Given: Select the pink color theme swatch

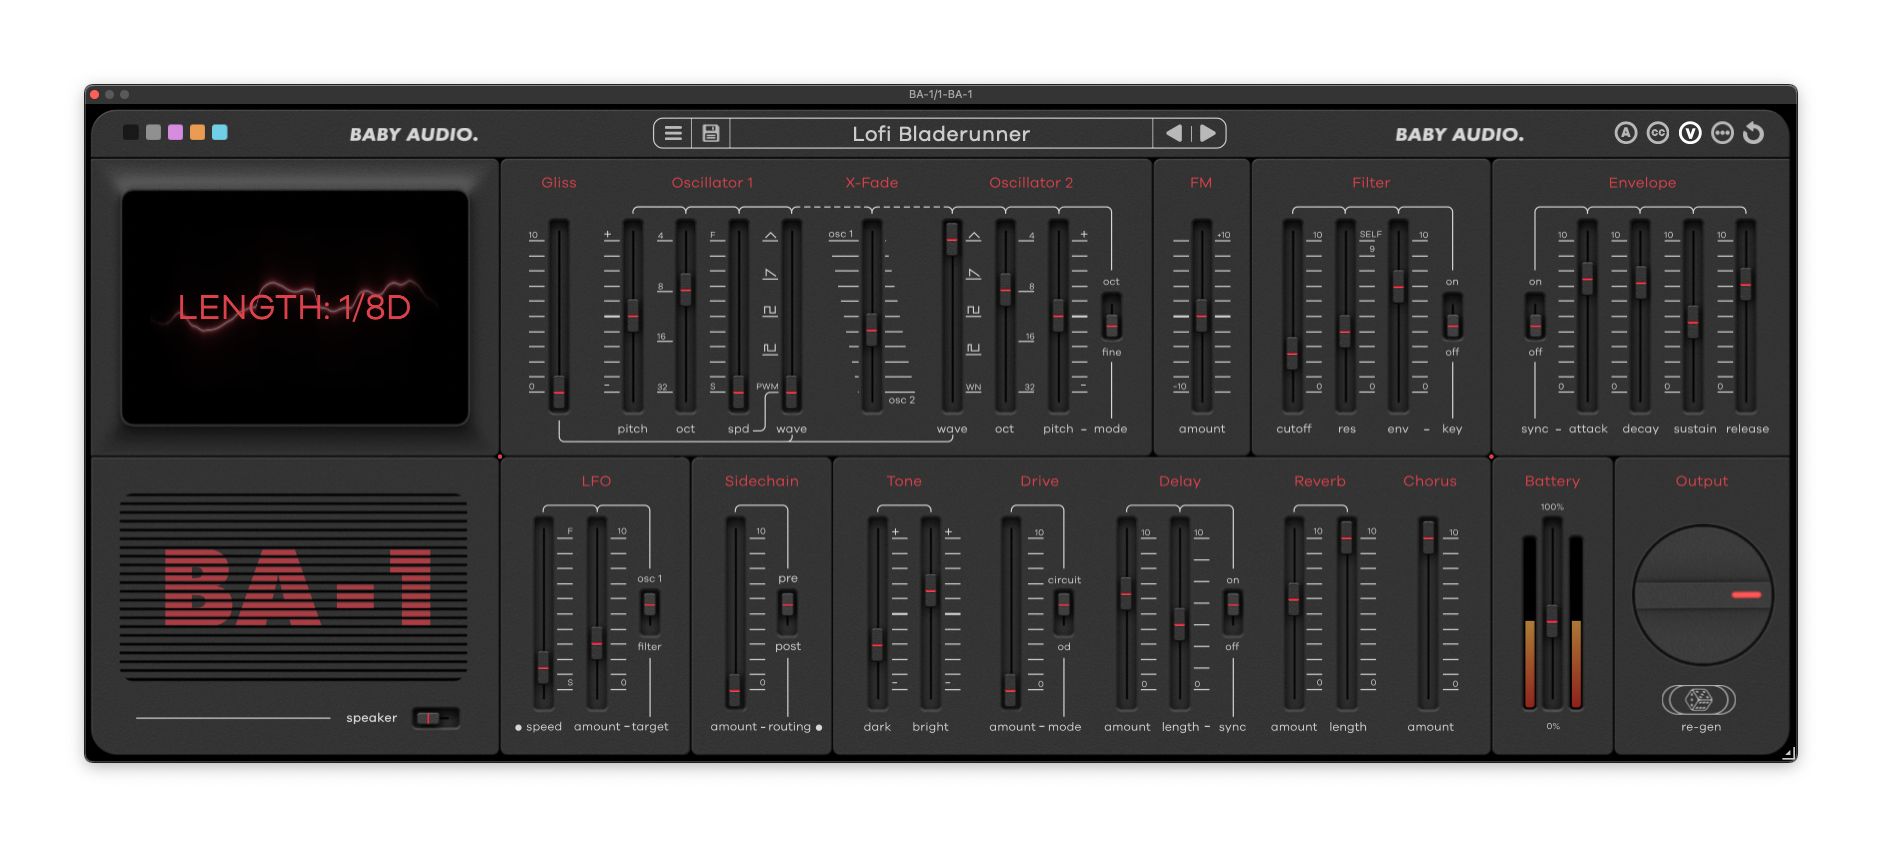Looking at the screenshot, I should tap(176, 132).
